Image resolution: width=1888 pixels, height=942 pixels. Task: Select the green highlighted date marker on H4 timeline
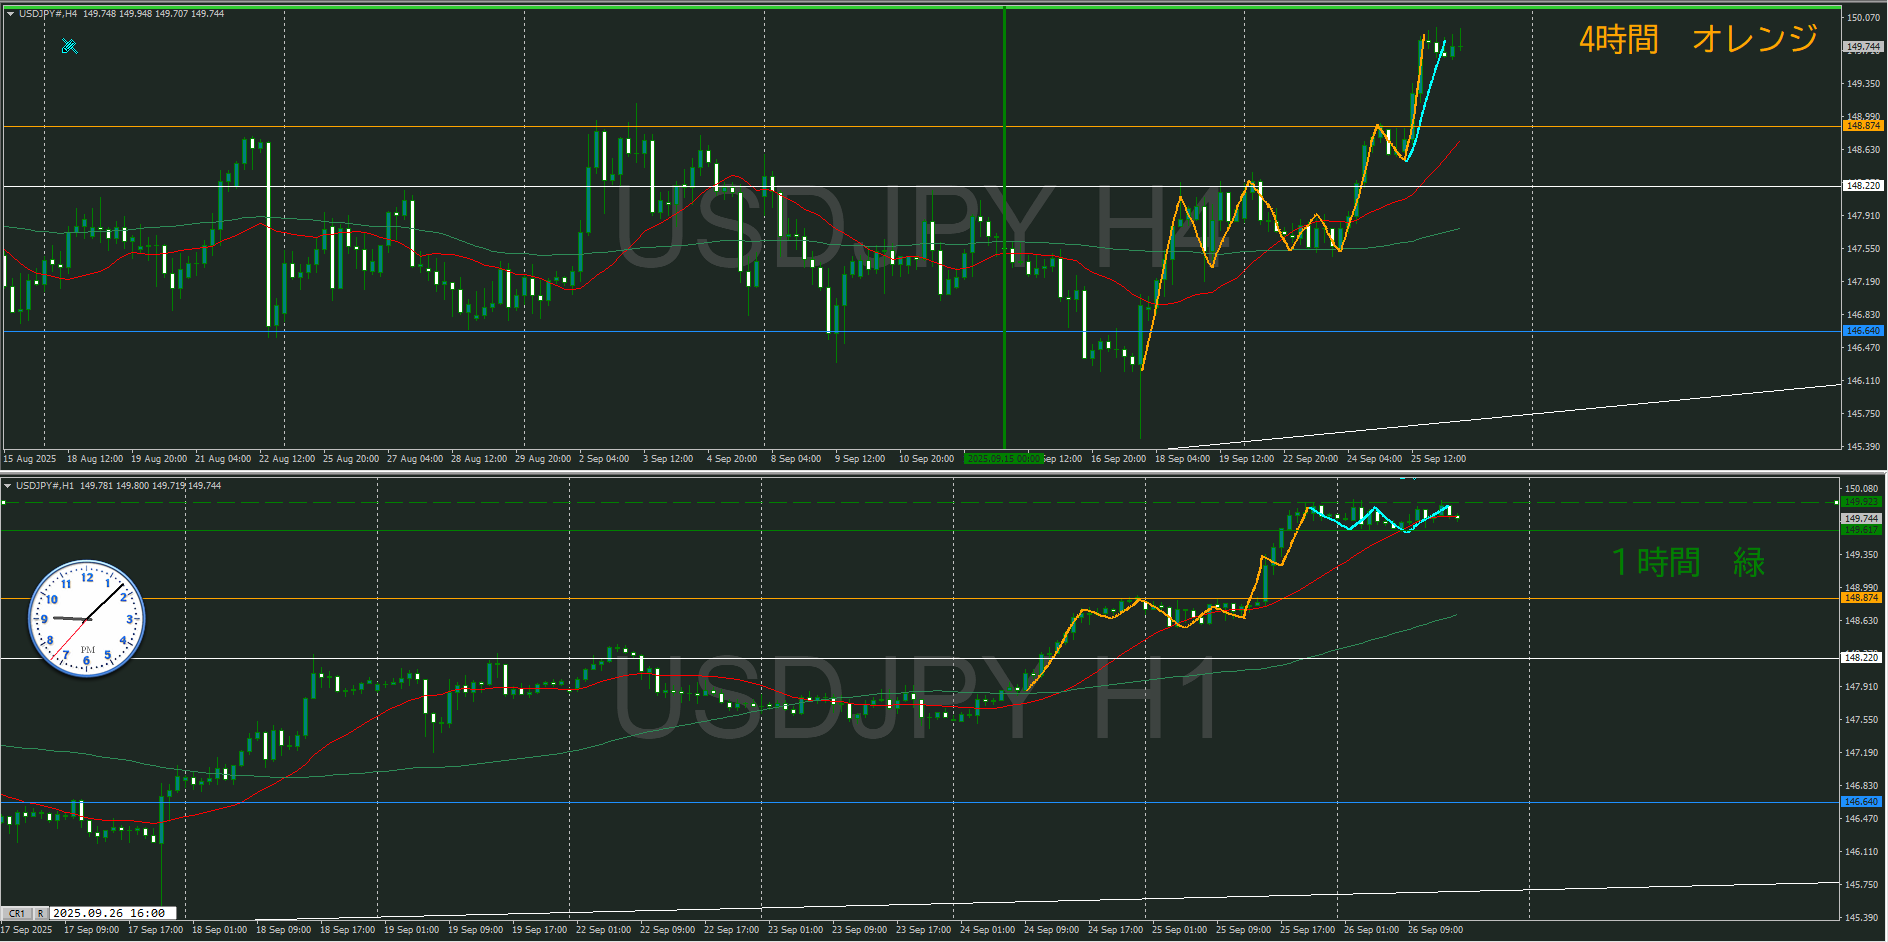pyautogui.click(x=1002, y=459)
